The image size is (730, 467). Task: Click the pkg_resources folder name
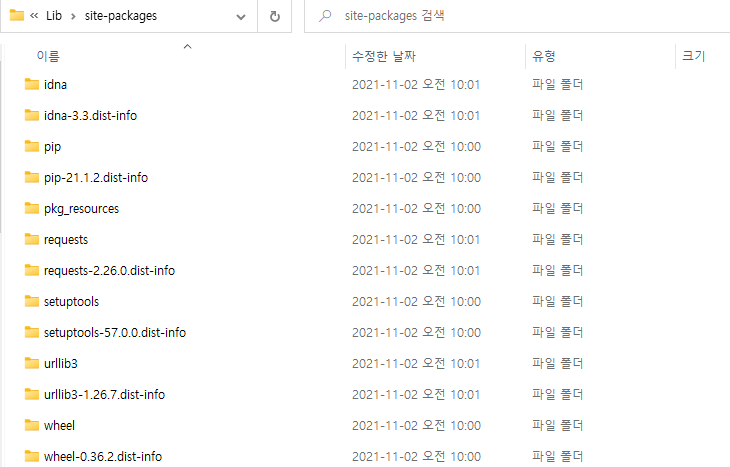81,209
